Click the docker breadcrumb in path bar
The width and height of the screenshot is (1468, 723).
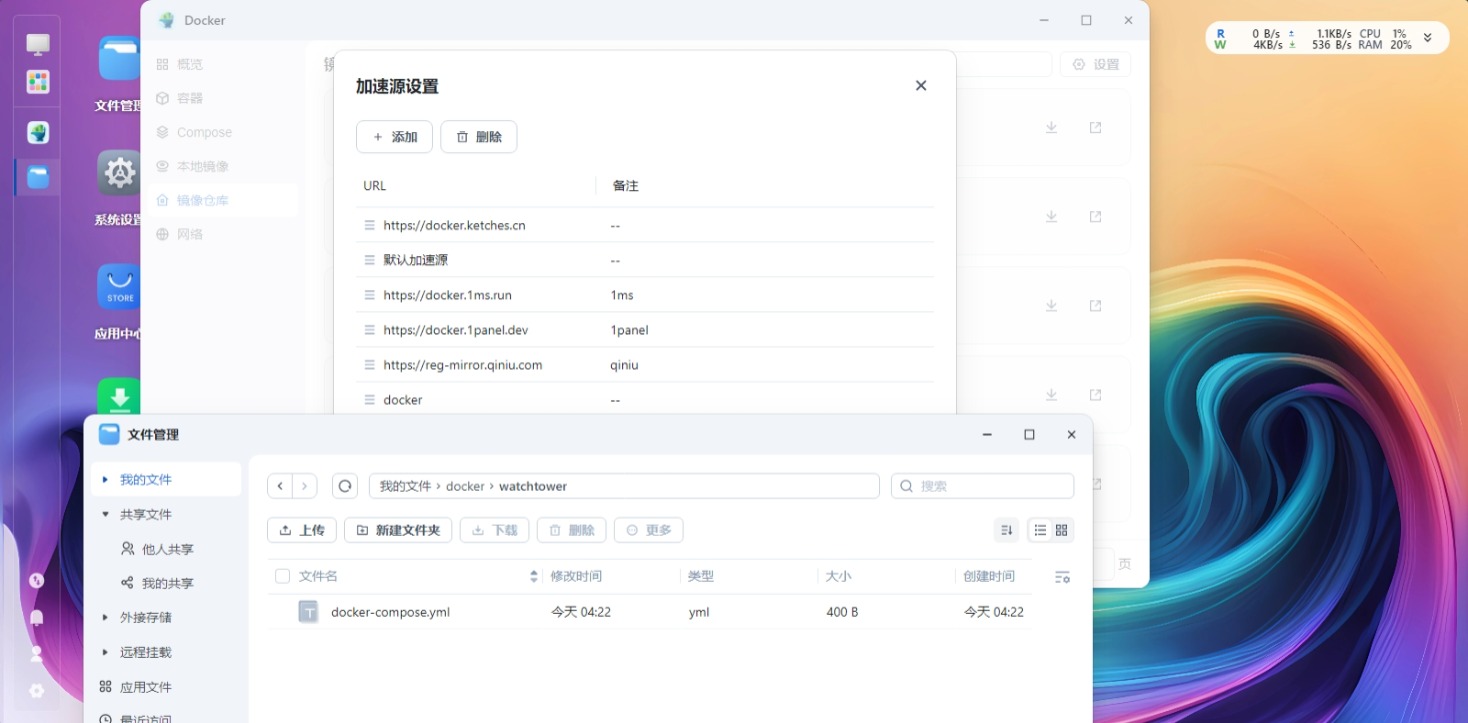point(465,486)
